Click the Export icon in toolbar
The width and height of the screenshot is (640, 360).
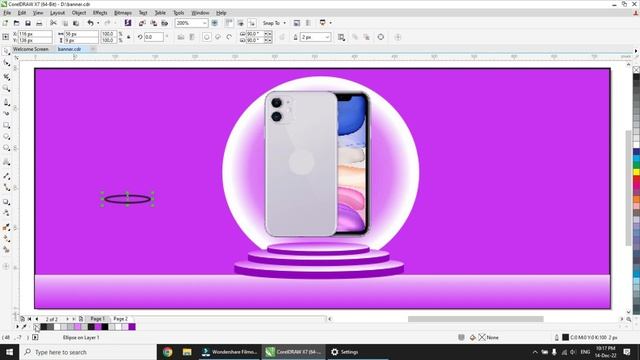point(153,23)
